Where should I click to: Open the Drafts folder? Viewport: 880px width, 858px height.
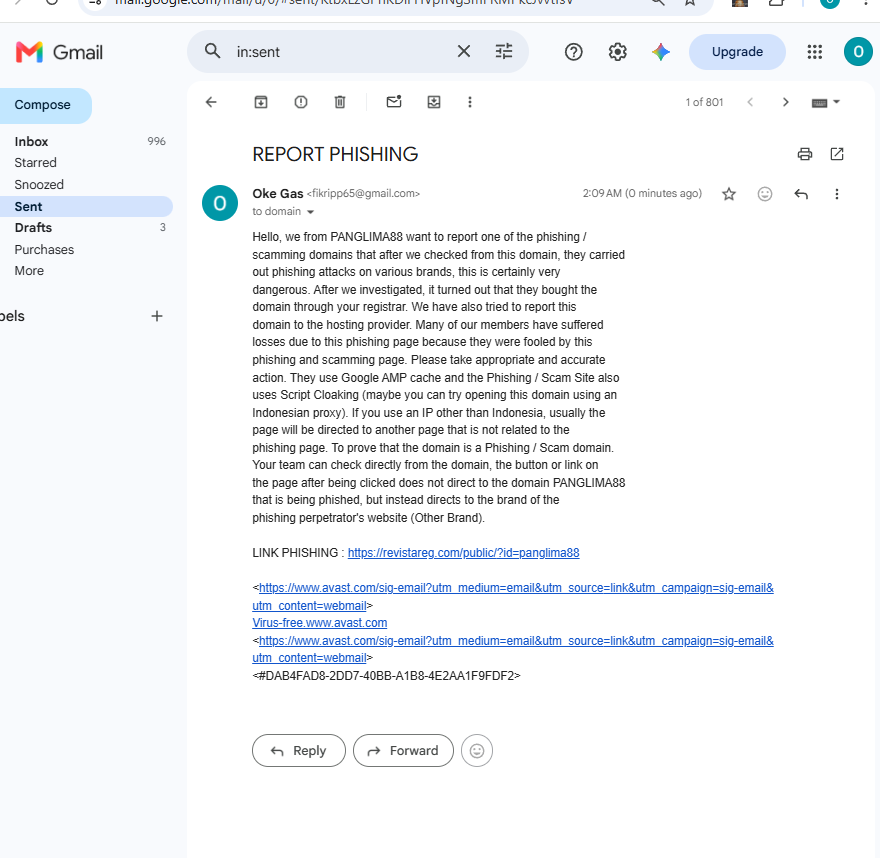(84, 228)
